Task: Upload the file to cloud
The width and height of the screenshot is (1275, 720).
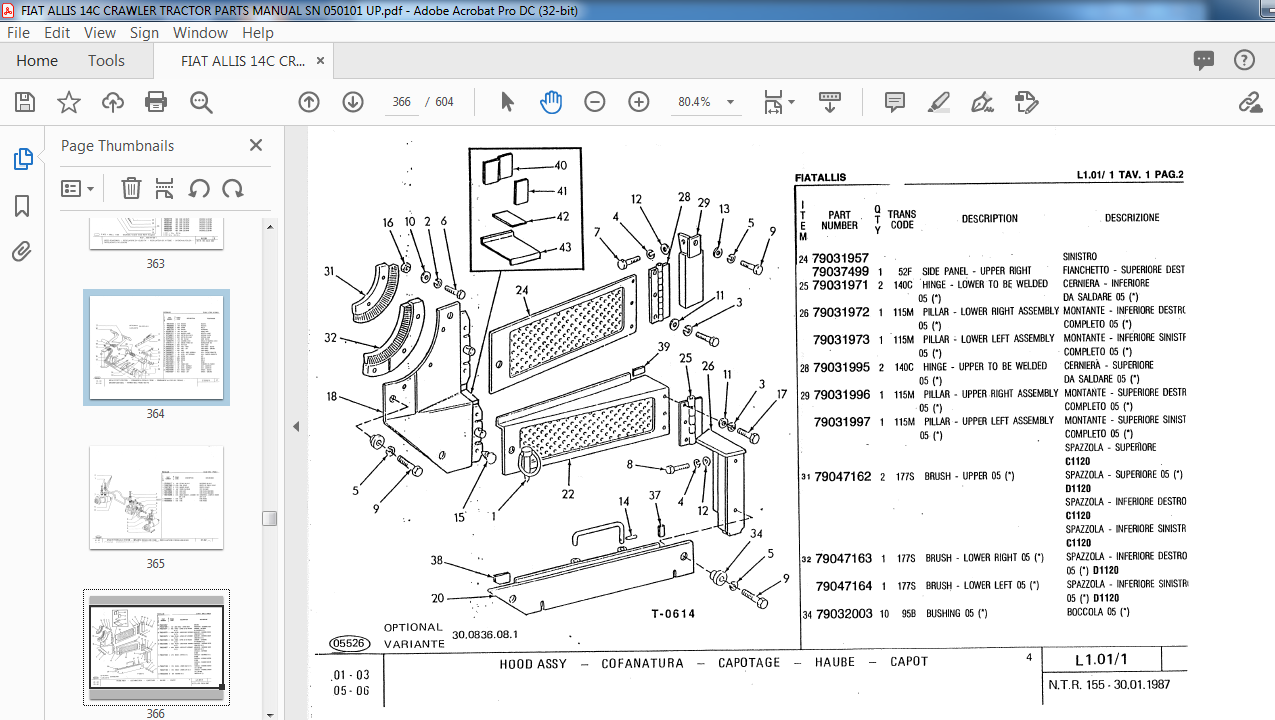Action: tap(113, 102)
